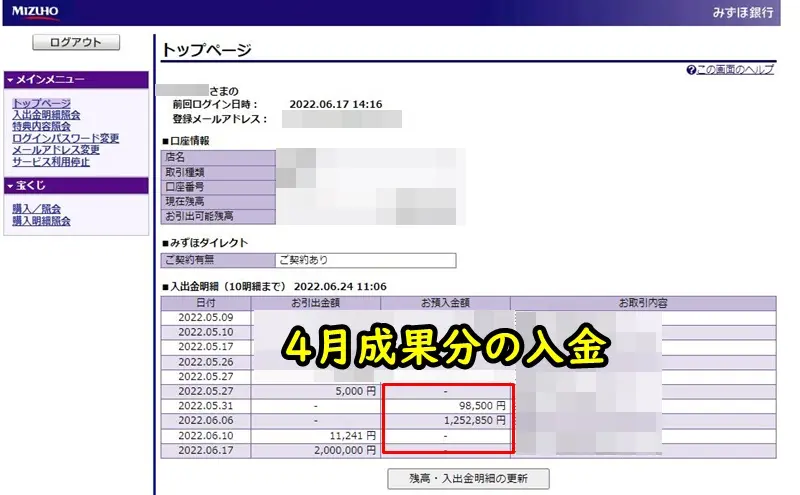Open the help question mark icon
800x495 pixels.
pyautogui.click(x=691, y=70)
